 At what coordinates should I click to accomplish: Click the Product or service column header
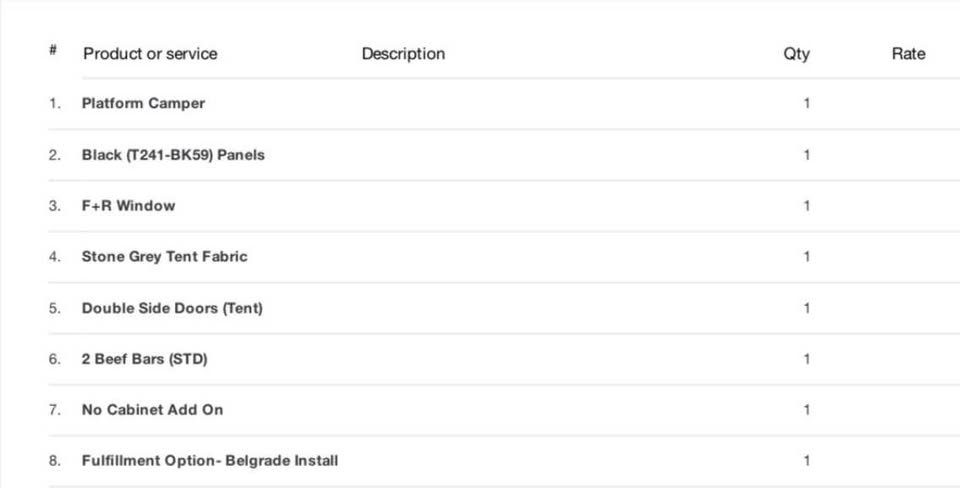point(150,54)
